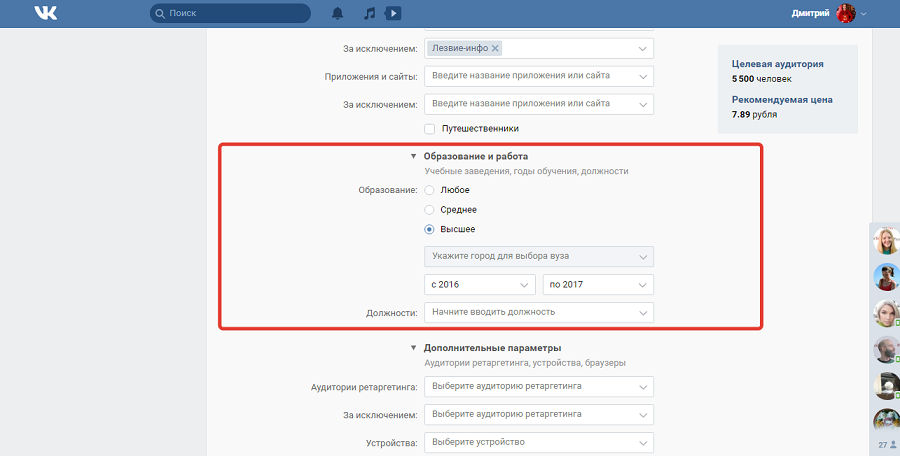Viewport: 900px width, 456px height.
Task: Expand the account dropdown arrow next to avatar
Action: [x=863, y=14]
